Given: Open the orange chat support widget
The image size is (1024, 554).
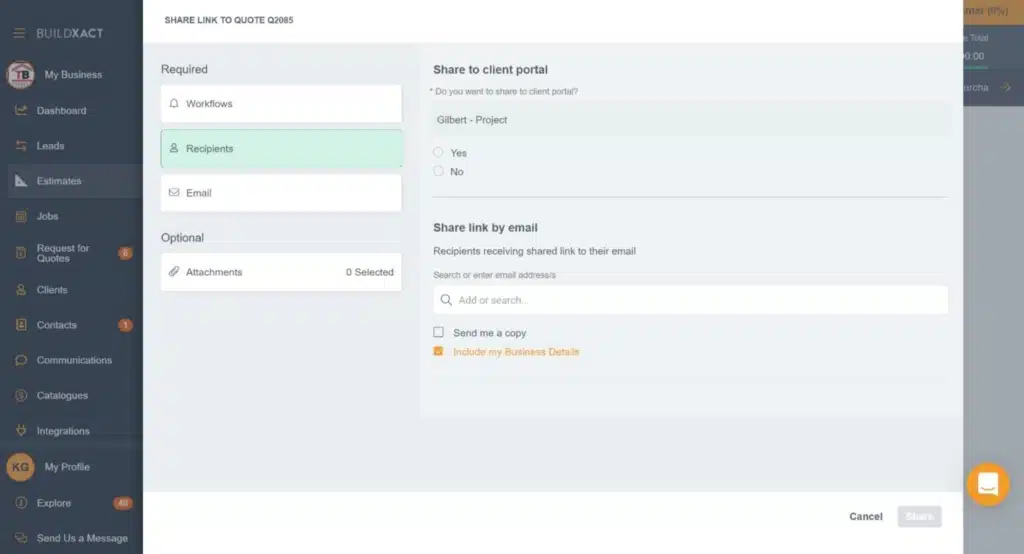Looking at the screenshot, I should (x=988, y=485).
